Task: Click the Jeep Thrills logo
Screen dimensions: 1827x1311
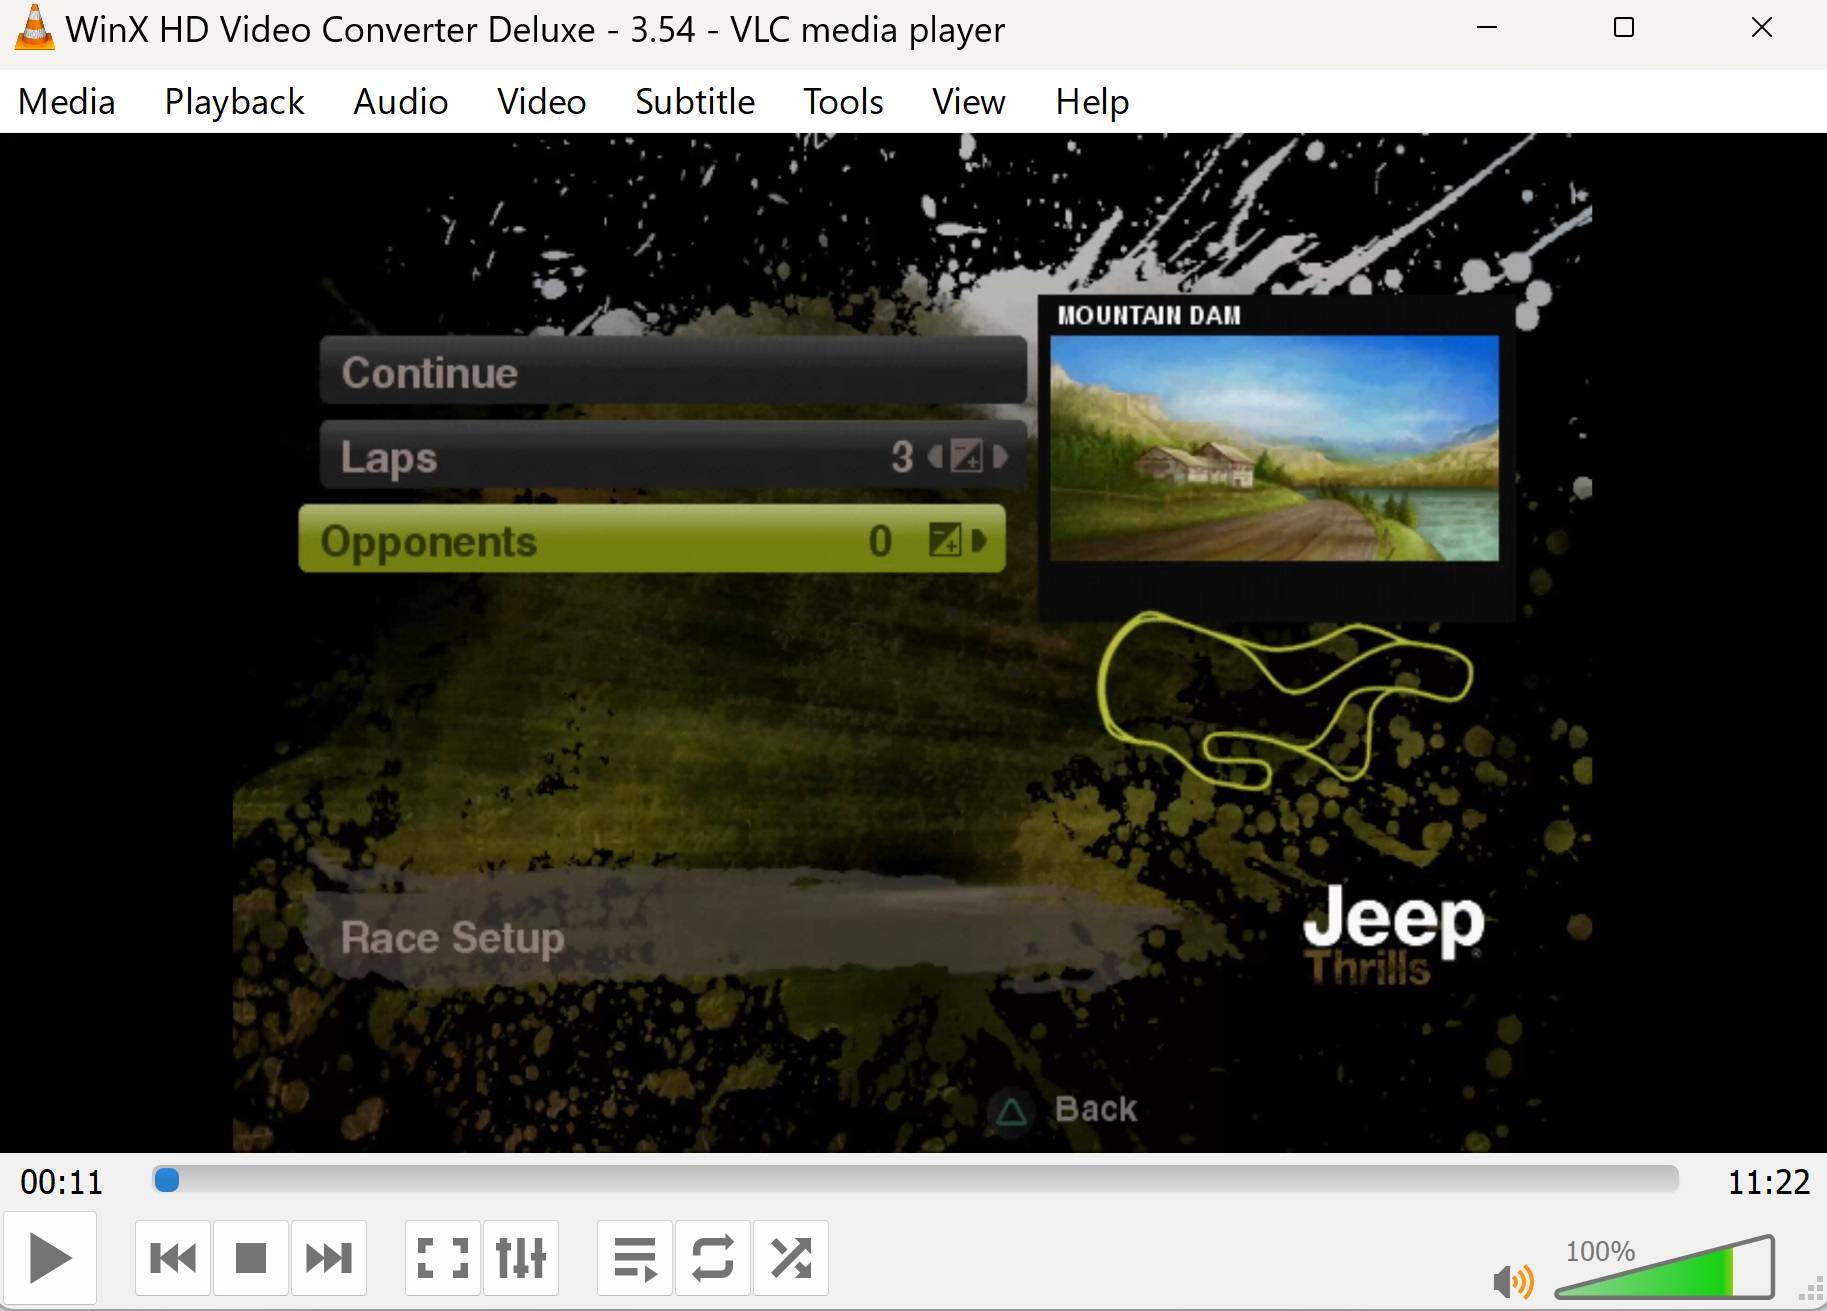Action: coord(1393,935)
